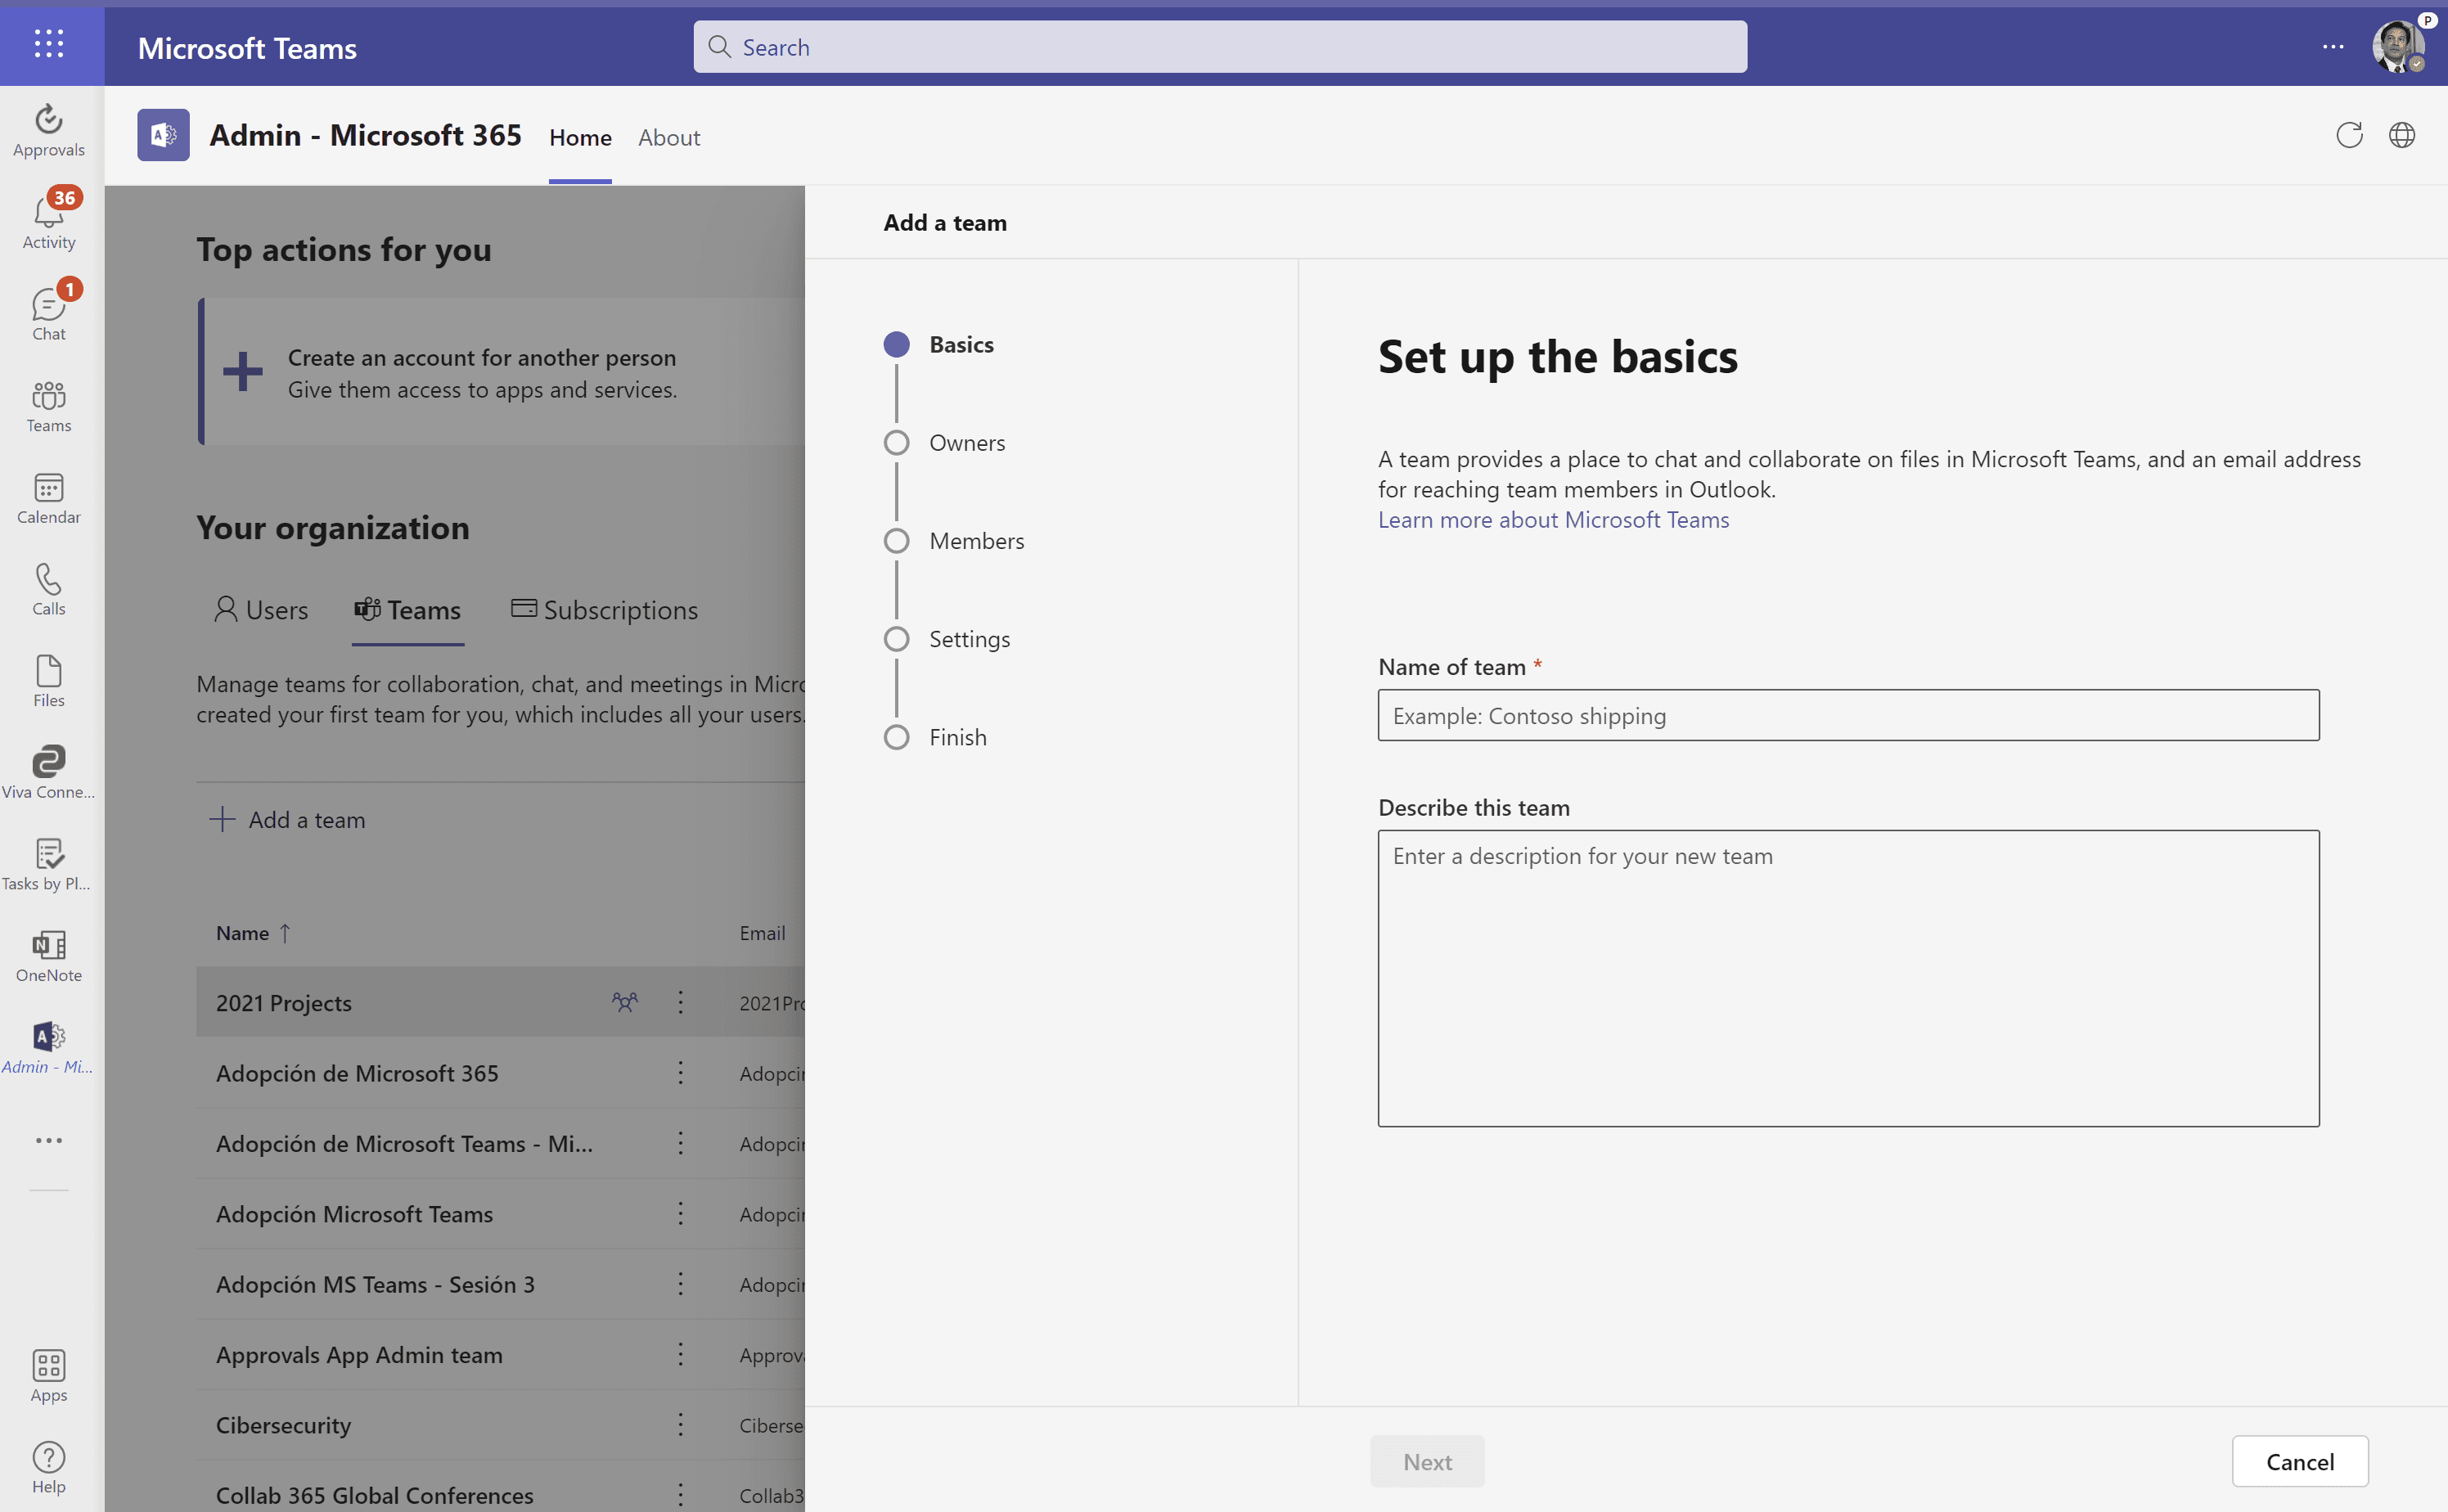The width and height of the screenshot is (2448, 1512).
Task: Select the Admin - Microsoft 365 sidebar app
Action: [x=49, y=1047]
